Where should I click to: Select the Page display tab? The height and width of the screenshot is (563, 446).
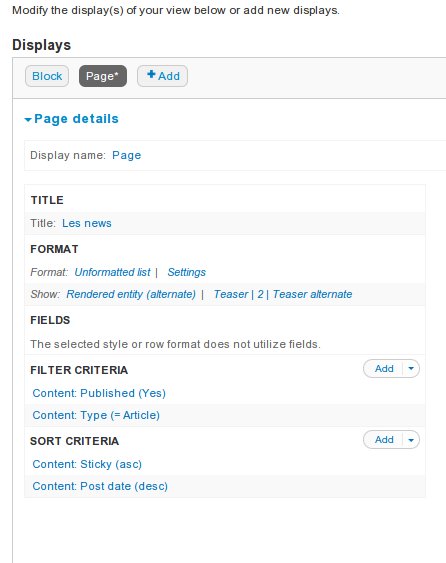point(103,76)
